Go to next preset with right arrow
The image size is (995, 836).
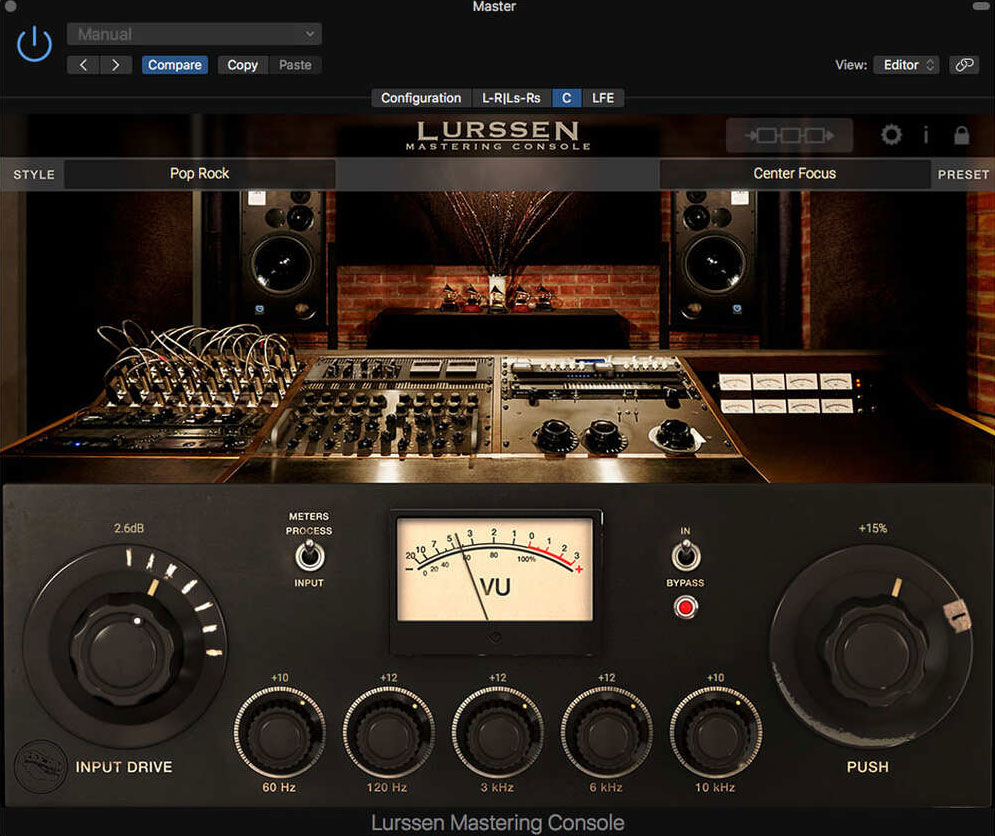point(115,65)
